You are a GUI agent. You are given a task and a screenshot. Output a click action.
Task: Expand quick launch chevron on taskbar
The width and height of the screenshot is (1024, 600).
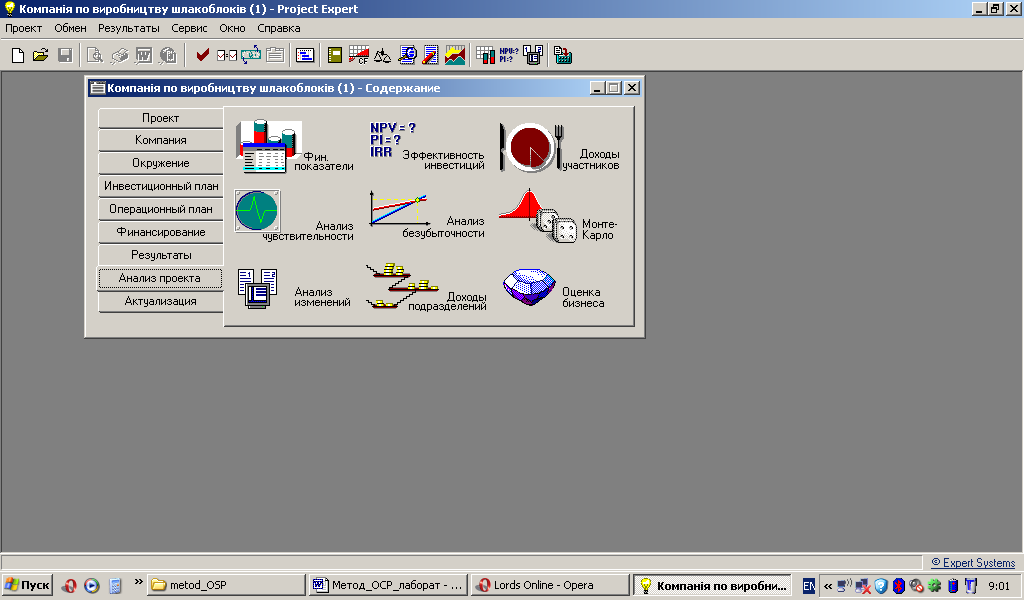coord(138,582)
